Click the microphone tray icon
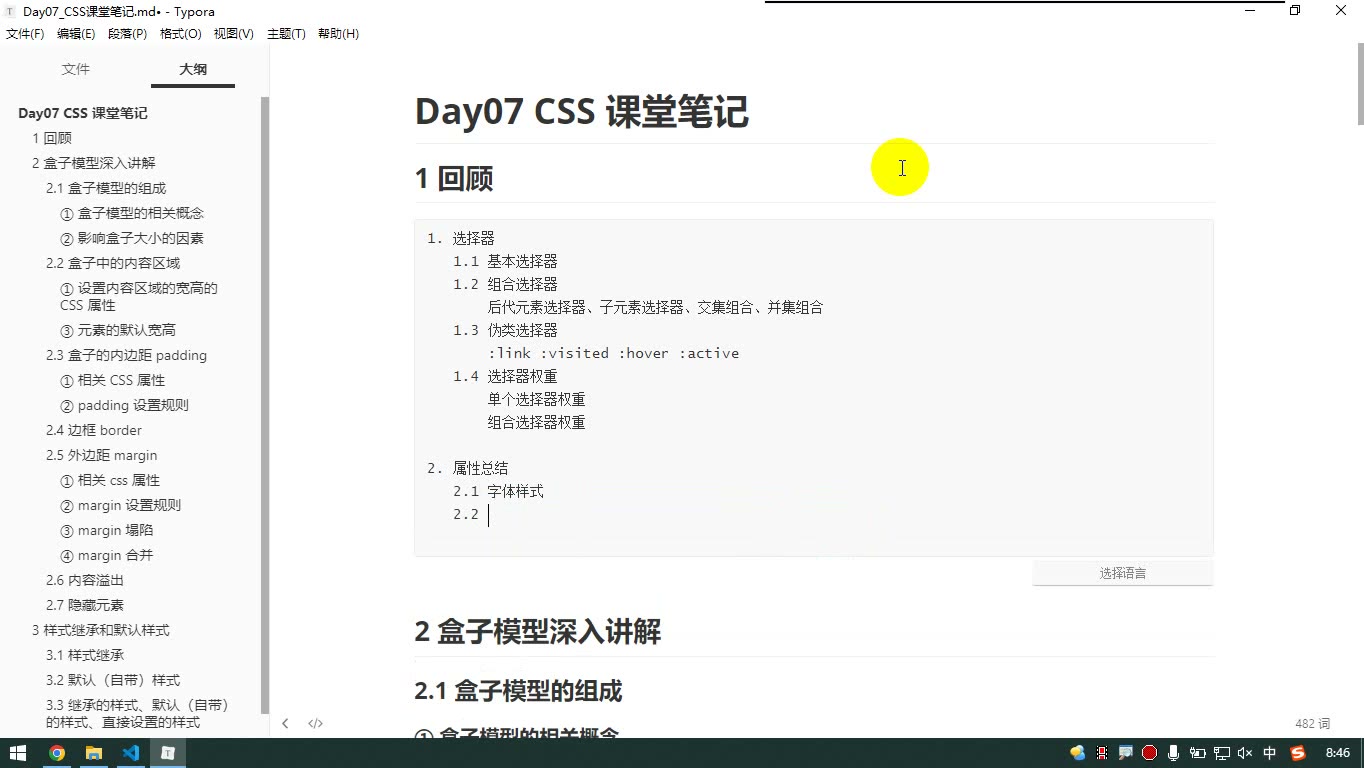 1173,753
